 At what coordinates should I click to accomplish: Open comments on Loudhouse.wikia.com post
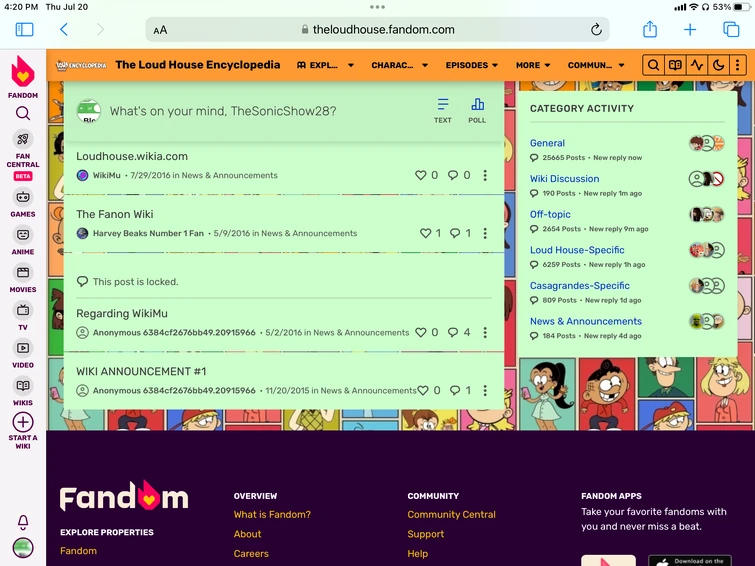(453, 175)
